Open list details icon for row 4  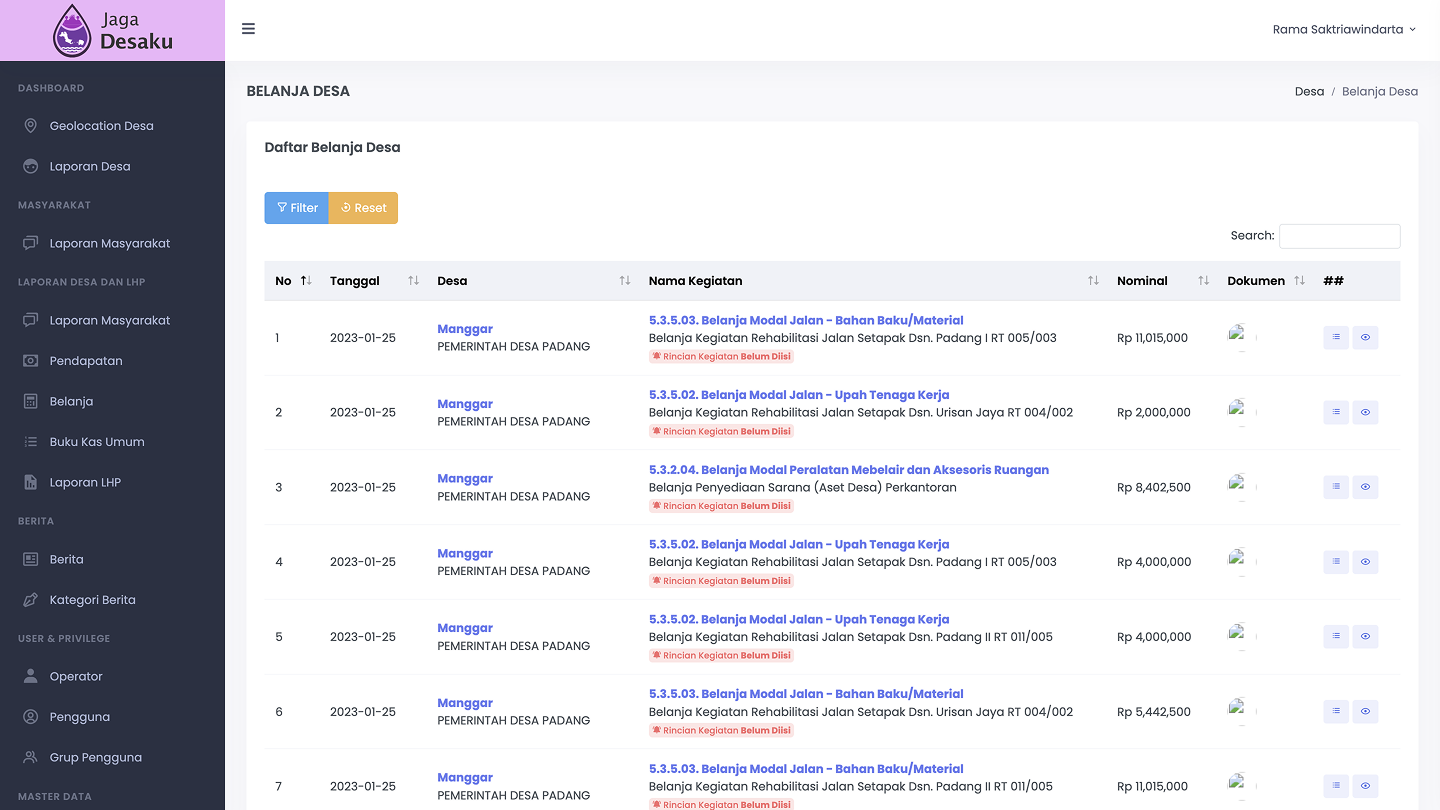tap(1336, 562)
